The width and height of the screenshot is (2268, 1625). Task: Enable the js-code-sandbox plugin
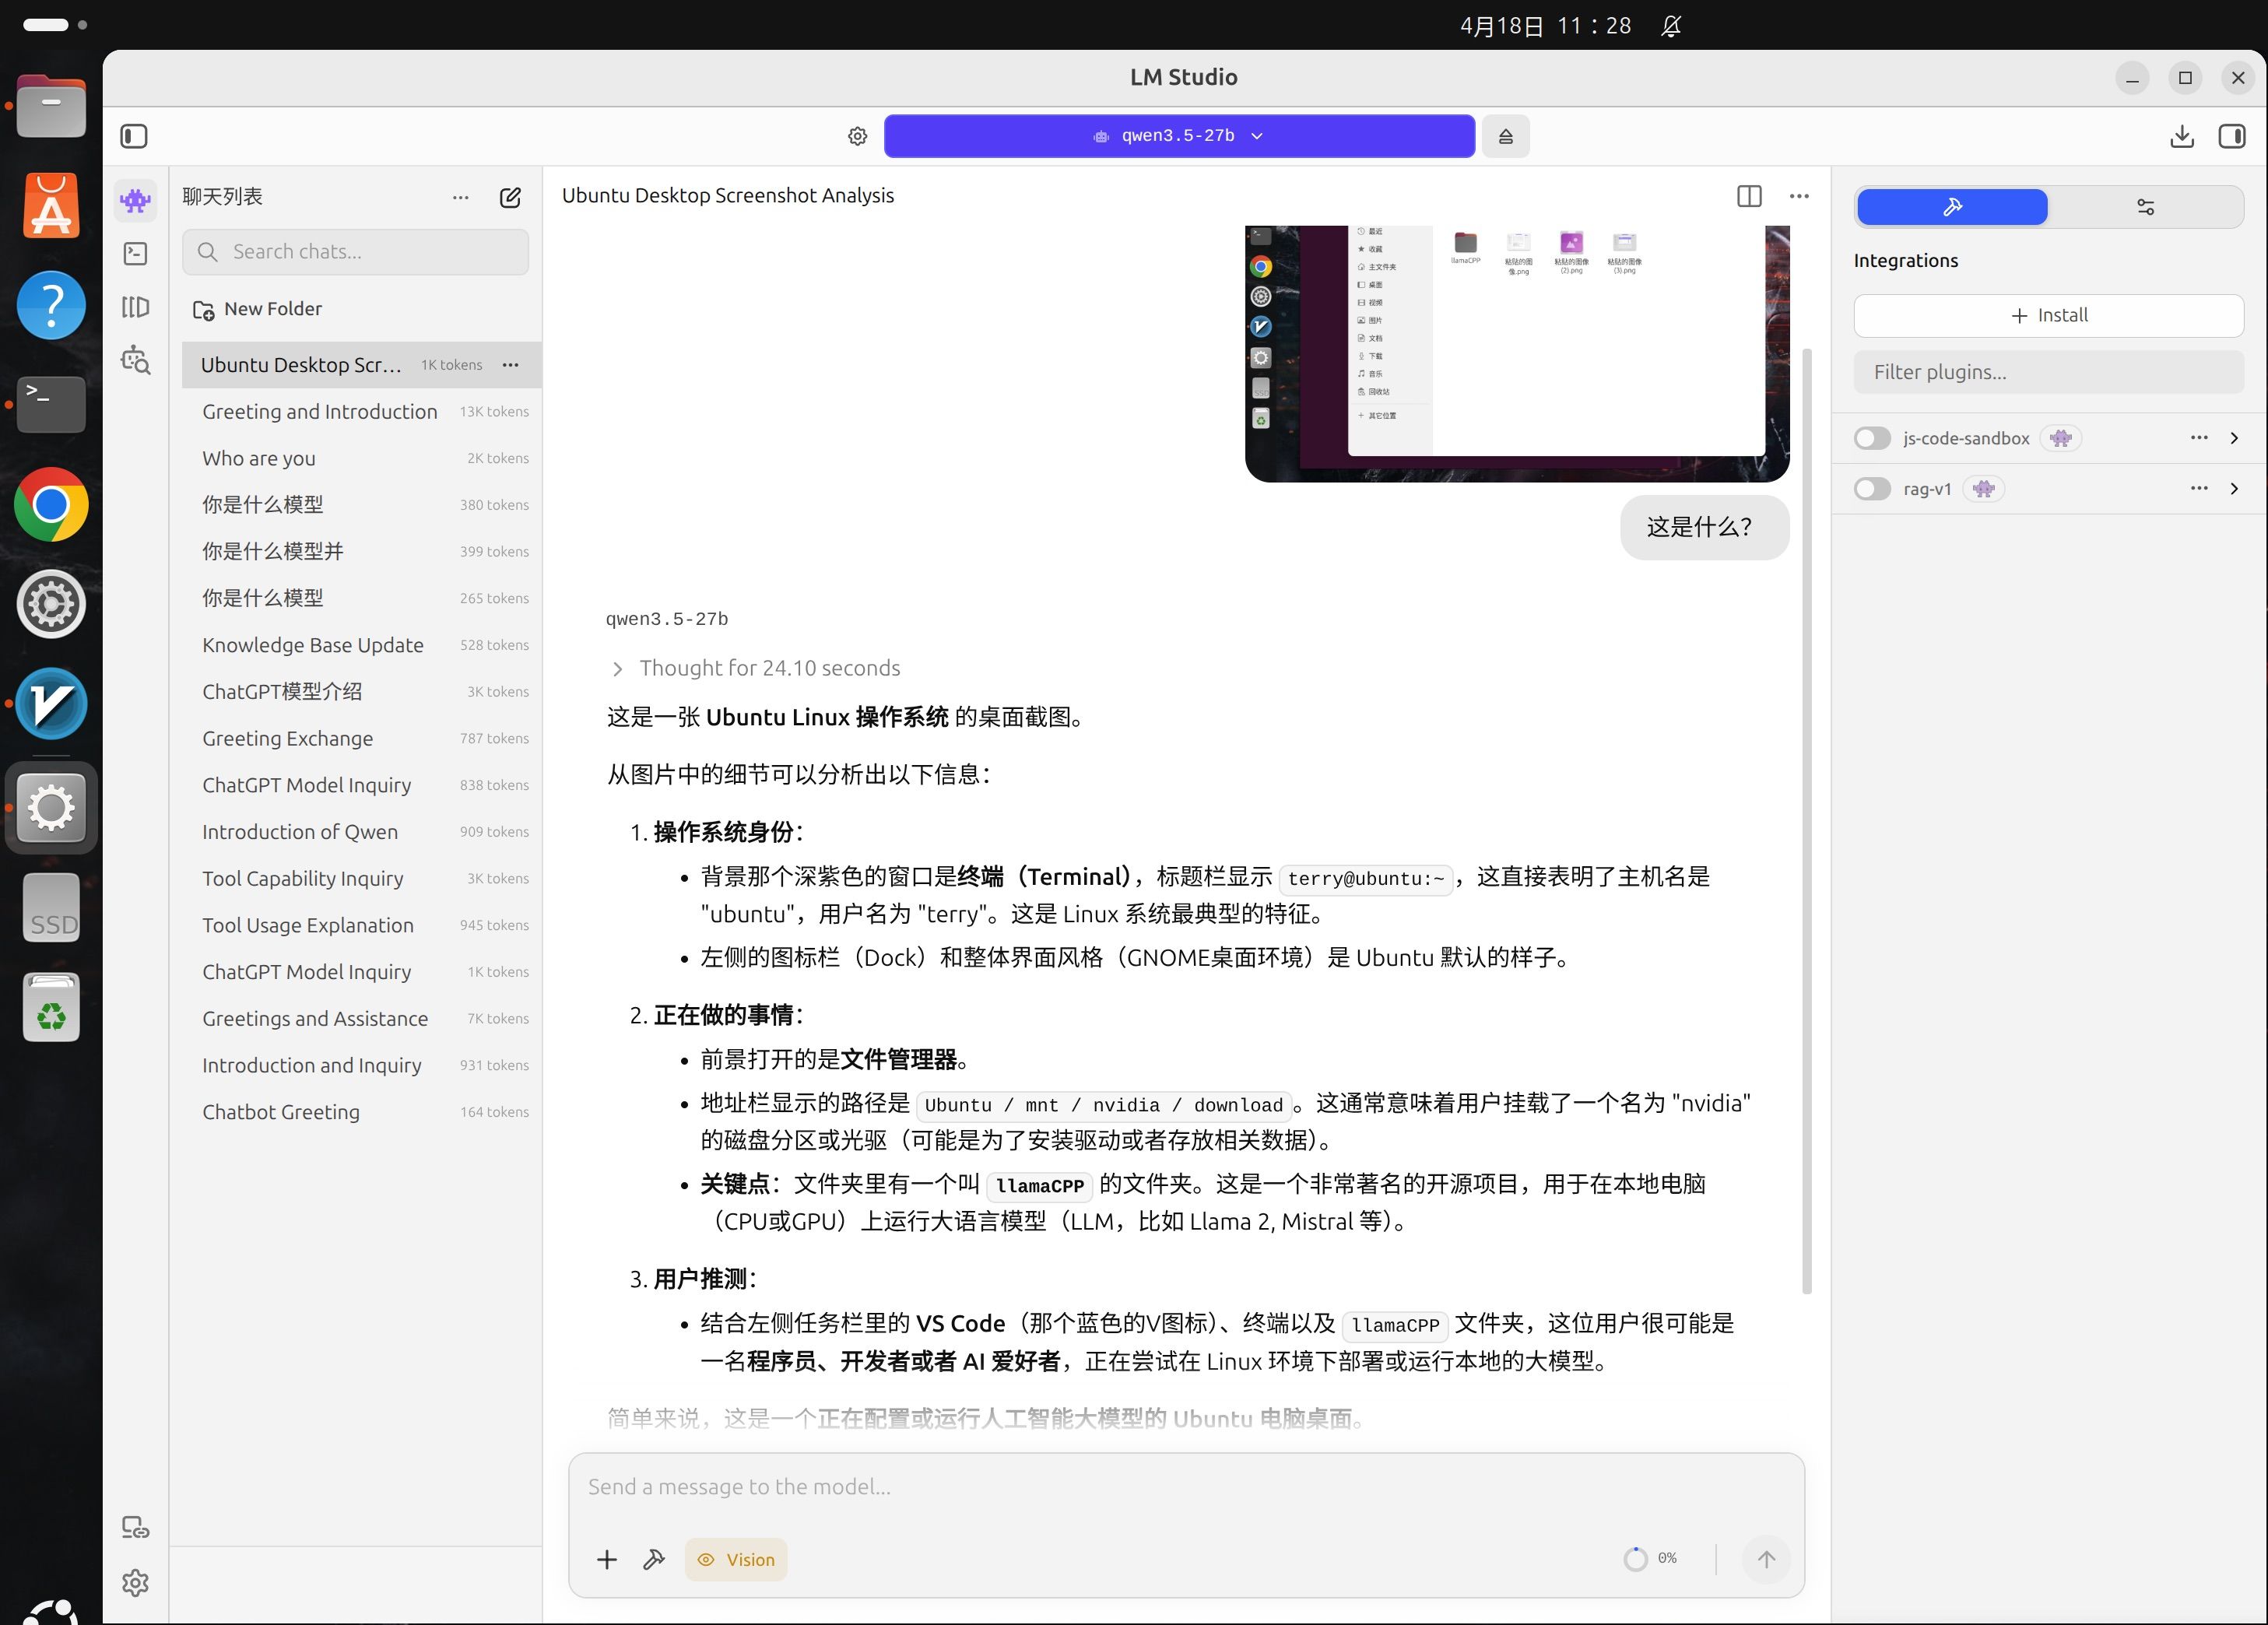(1872, 438)
